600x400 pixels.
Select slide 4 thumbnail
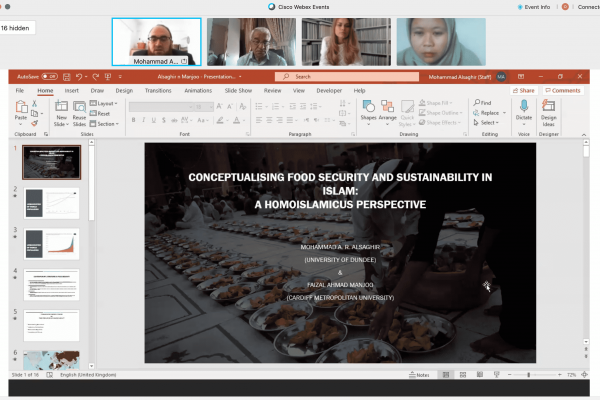click(51, 285)
